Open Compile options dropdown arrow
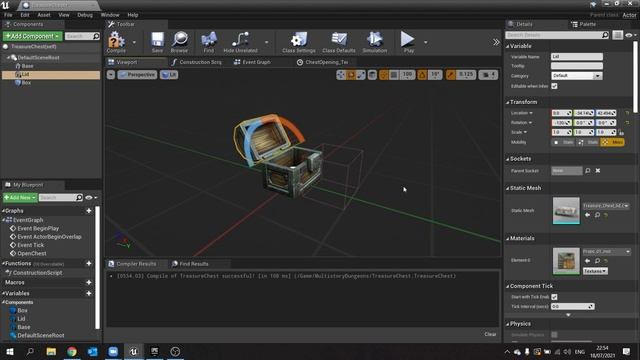Image resolution: width=640 pixels, height=360 pixels. (134, 42)
